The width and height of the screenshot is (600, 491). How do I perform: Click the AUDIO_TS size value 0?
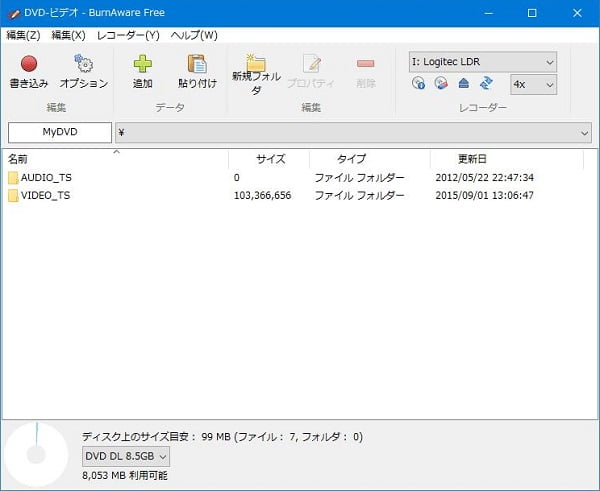(236, 178)
